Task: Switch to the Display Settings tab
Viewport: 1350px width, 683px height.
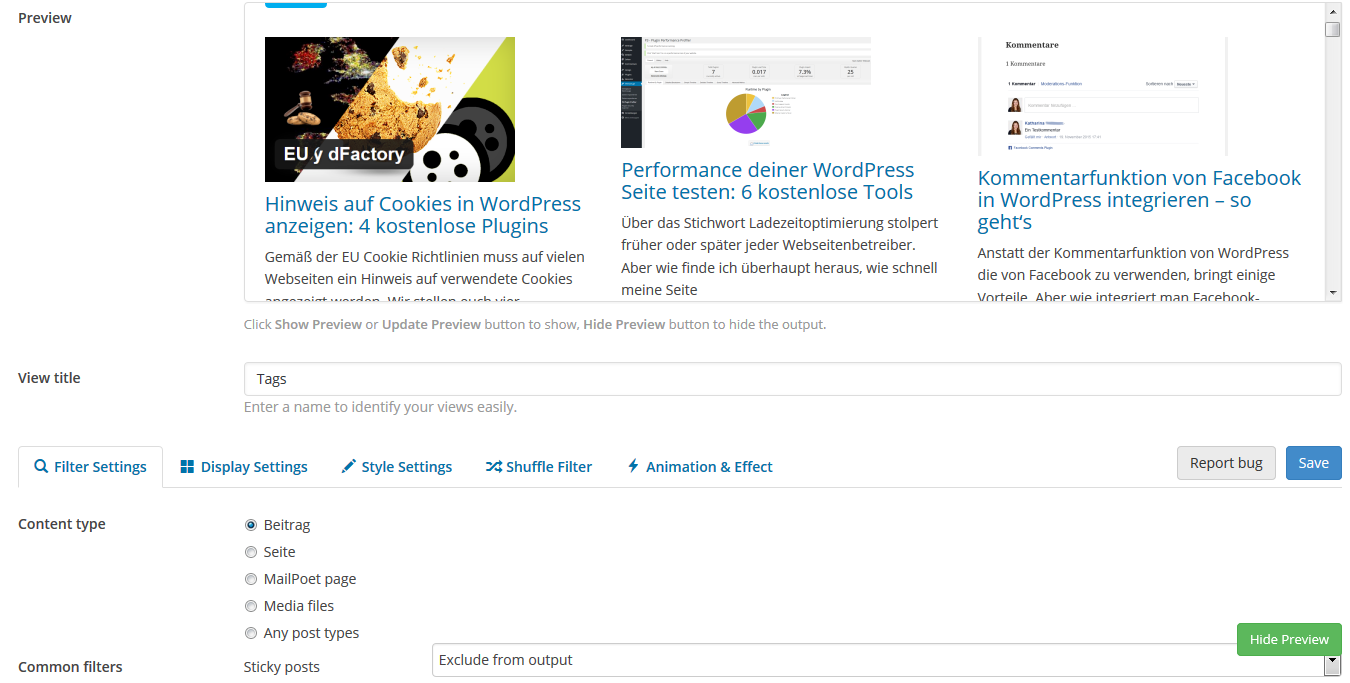Action: (x=244, y=467)
